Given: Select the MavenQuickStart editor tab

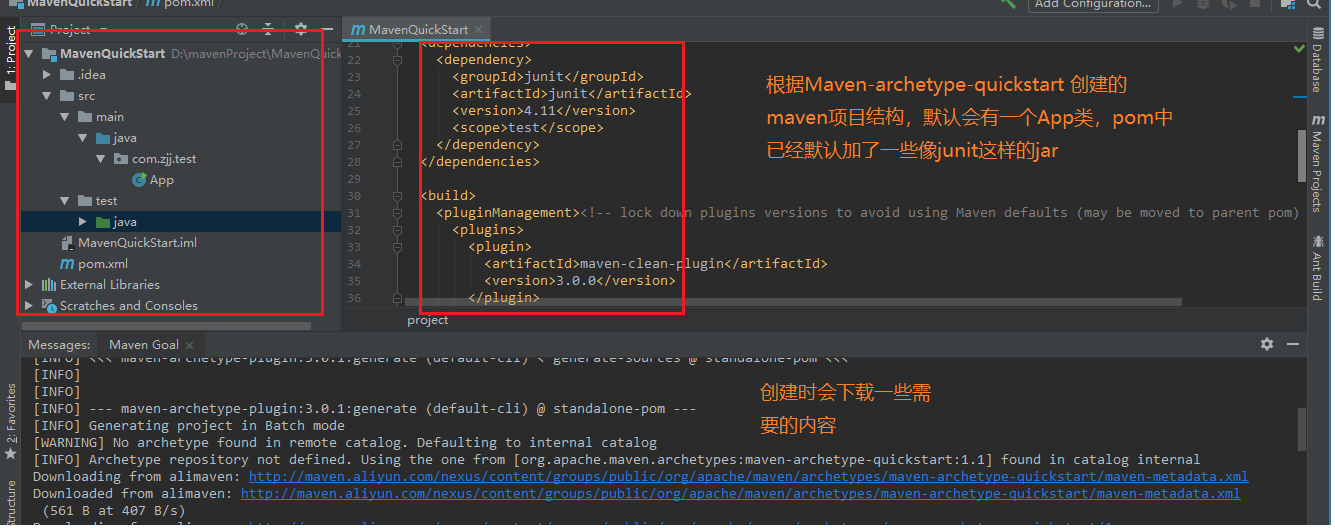Looking at the screenshot, I should click(x=417, y=30).
